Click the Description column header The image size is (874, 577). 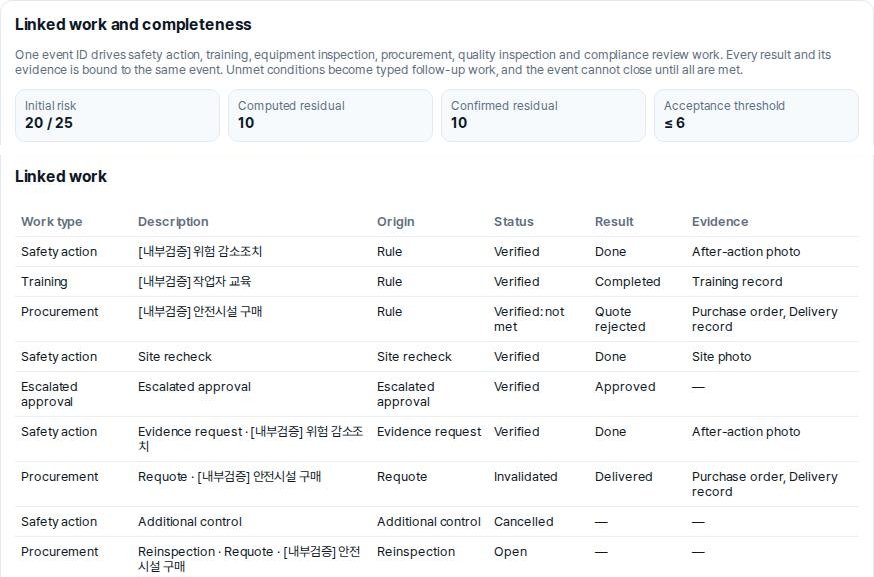(173, 222)
